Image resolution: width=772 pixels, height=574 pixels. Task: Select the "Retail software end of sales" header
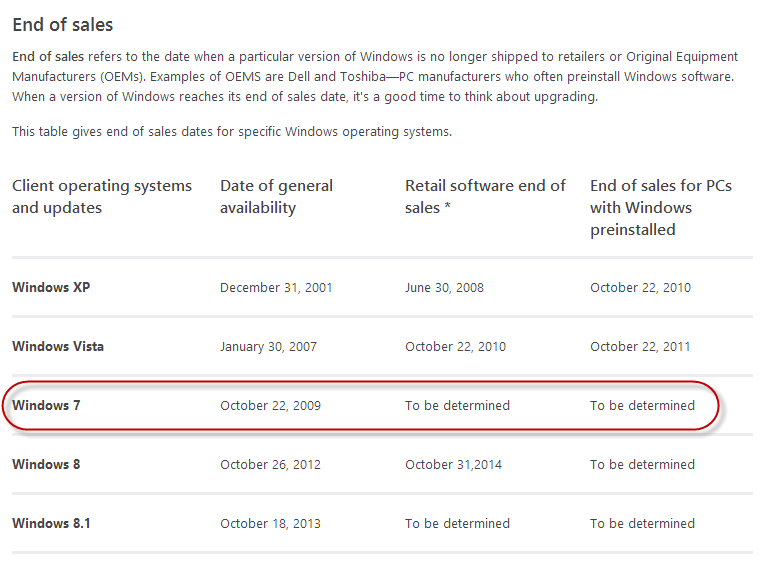pos(485,197)
